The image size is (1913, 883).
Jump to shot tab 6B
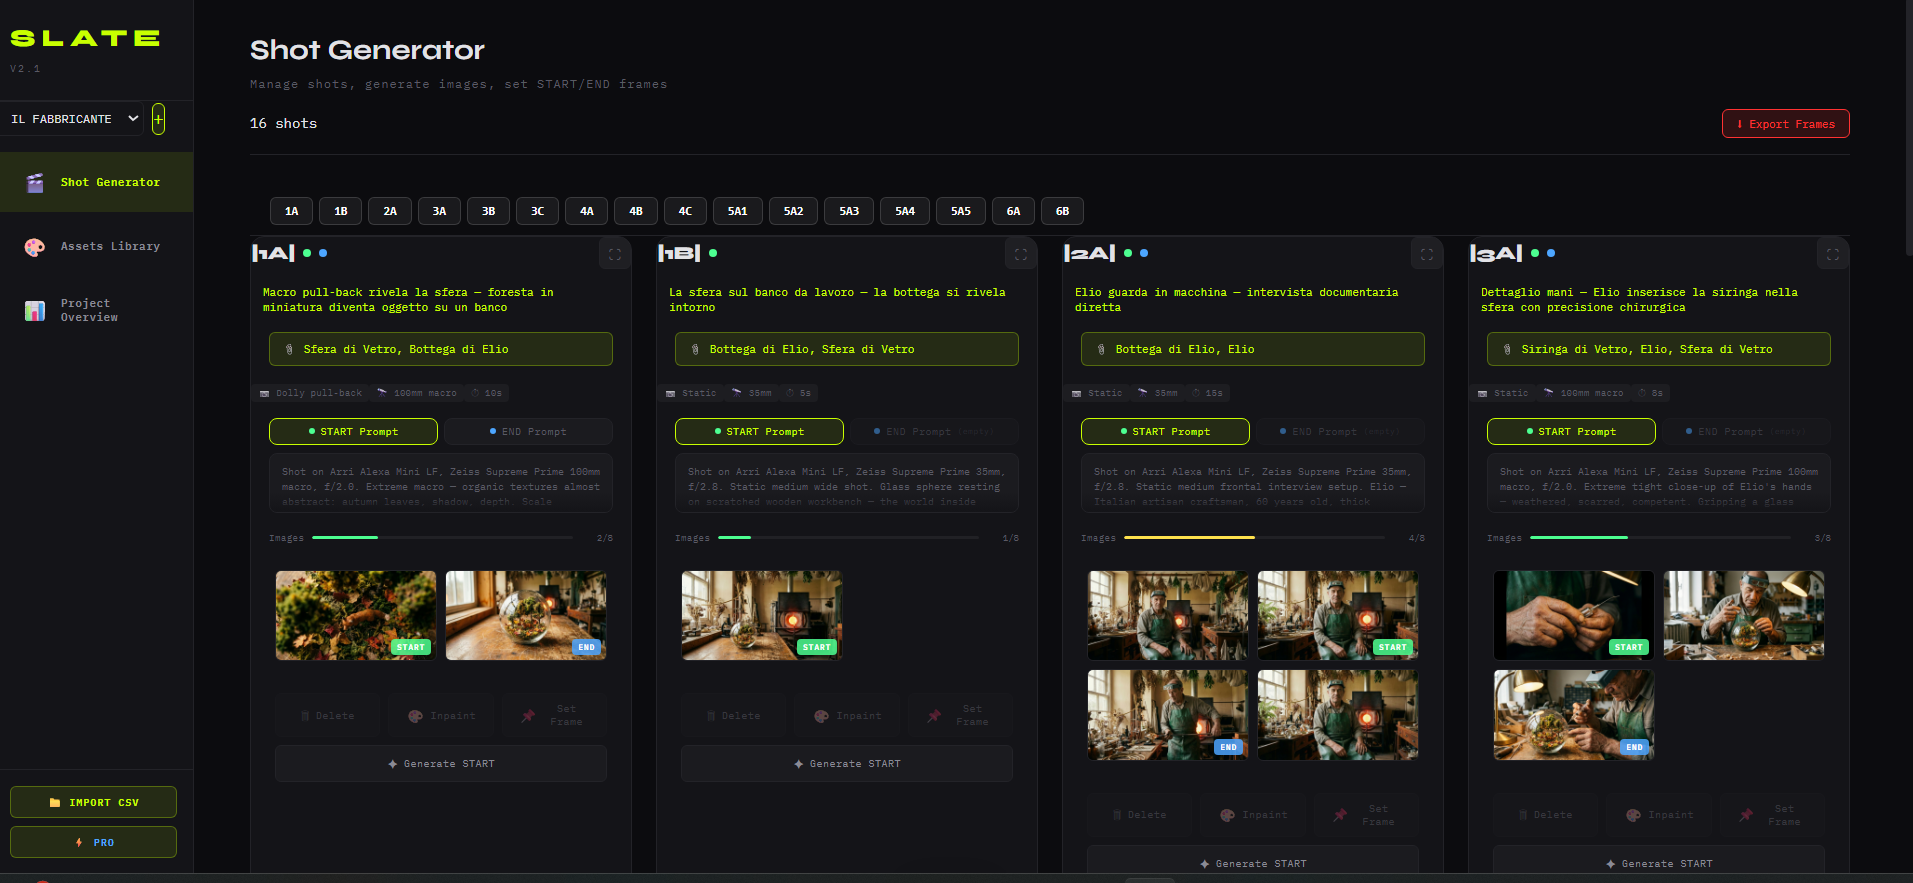pyautogui.click(x=1062, y=211)
